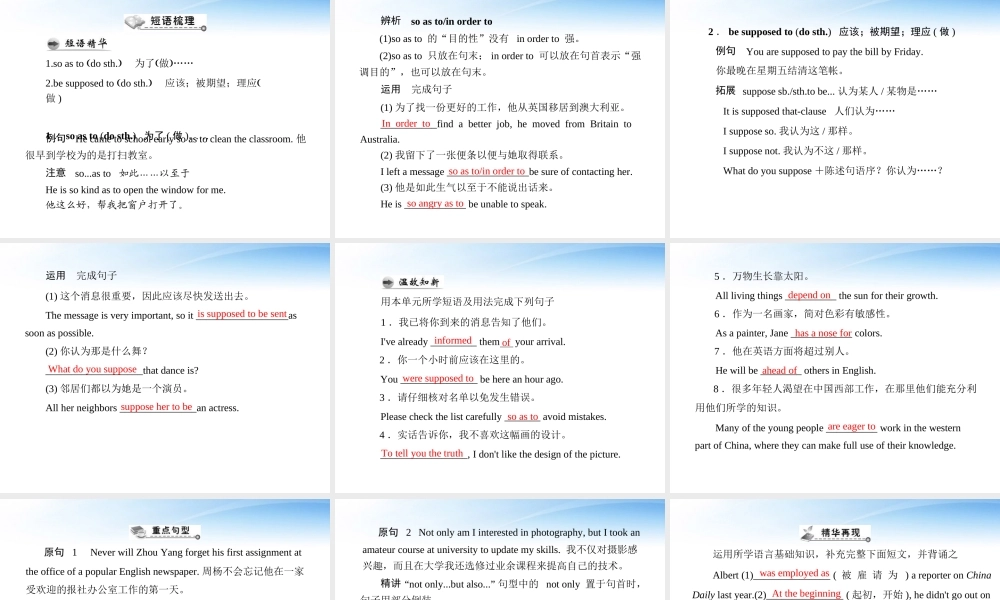Click prompt '(2) 你认为那是什么舞？'
This screenshot has width=1000, height=600.
tap(96, 351)
